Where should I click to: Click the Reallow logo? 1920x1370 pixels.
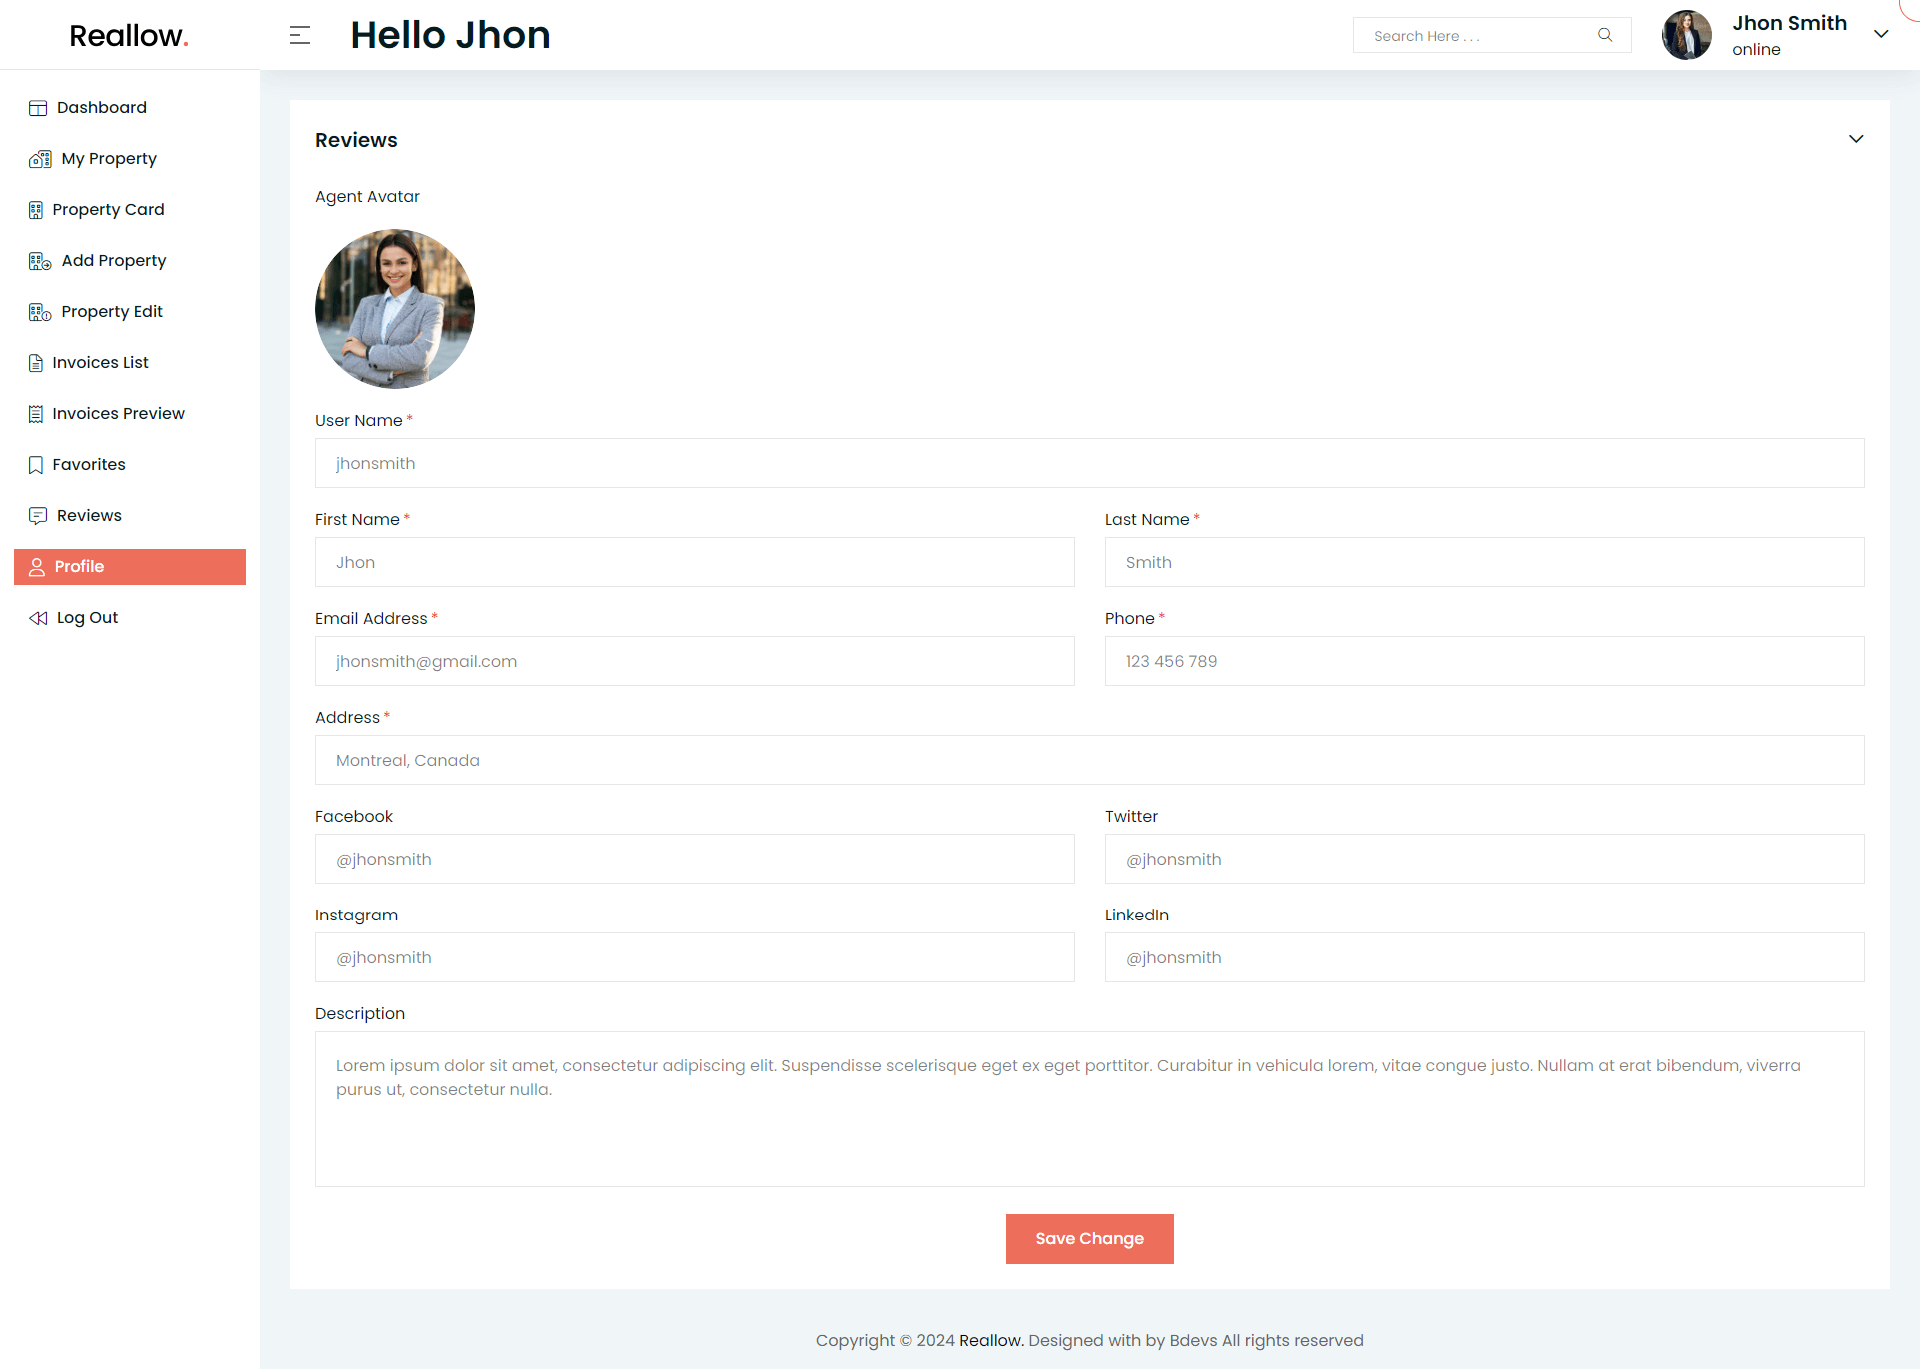129,35
